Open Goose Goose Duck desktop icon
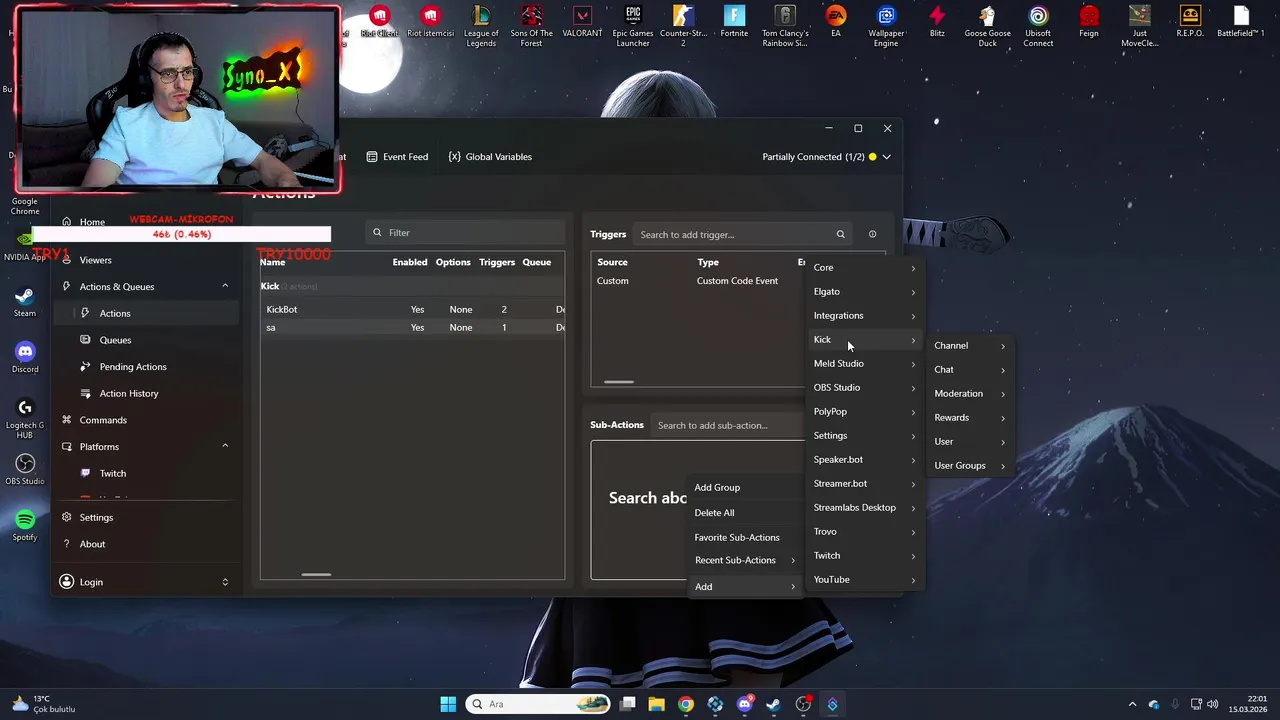This screenshot has height=720, width=1280. tap(987, 26)
